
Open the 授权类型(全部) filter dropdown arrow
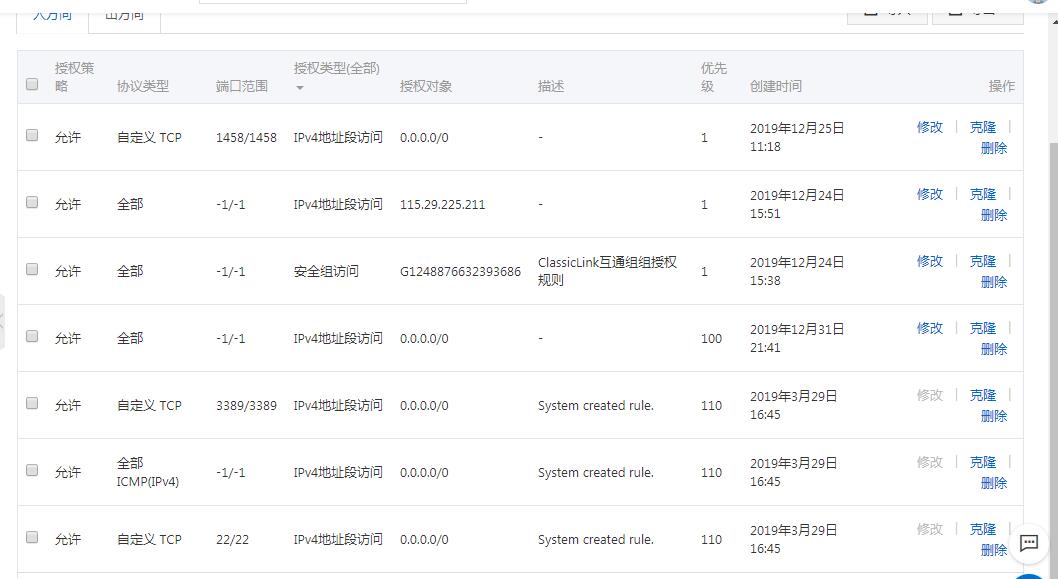tap(299, 88)
